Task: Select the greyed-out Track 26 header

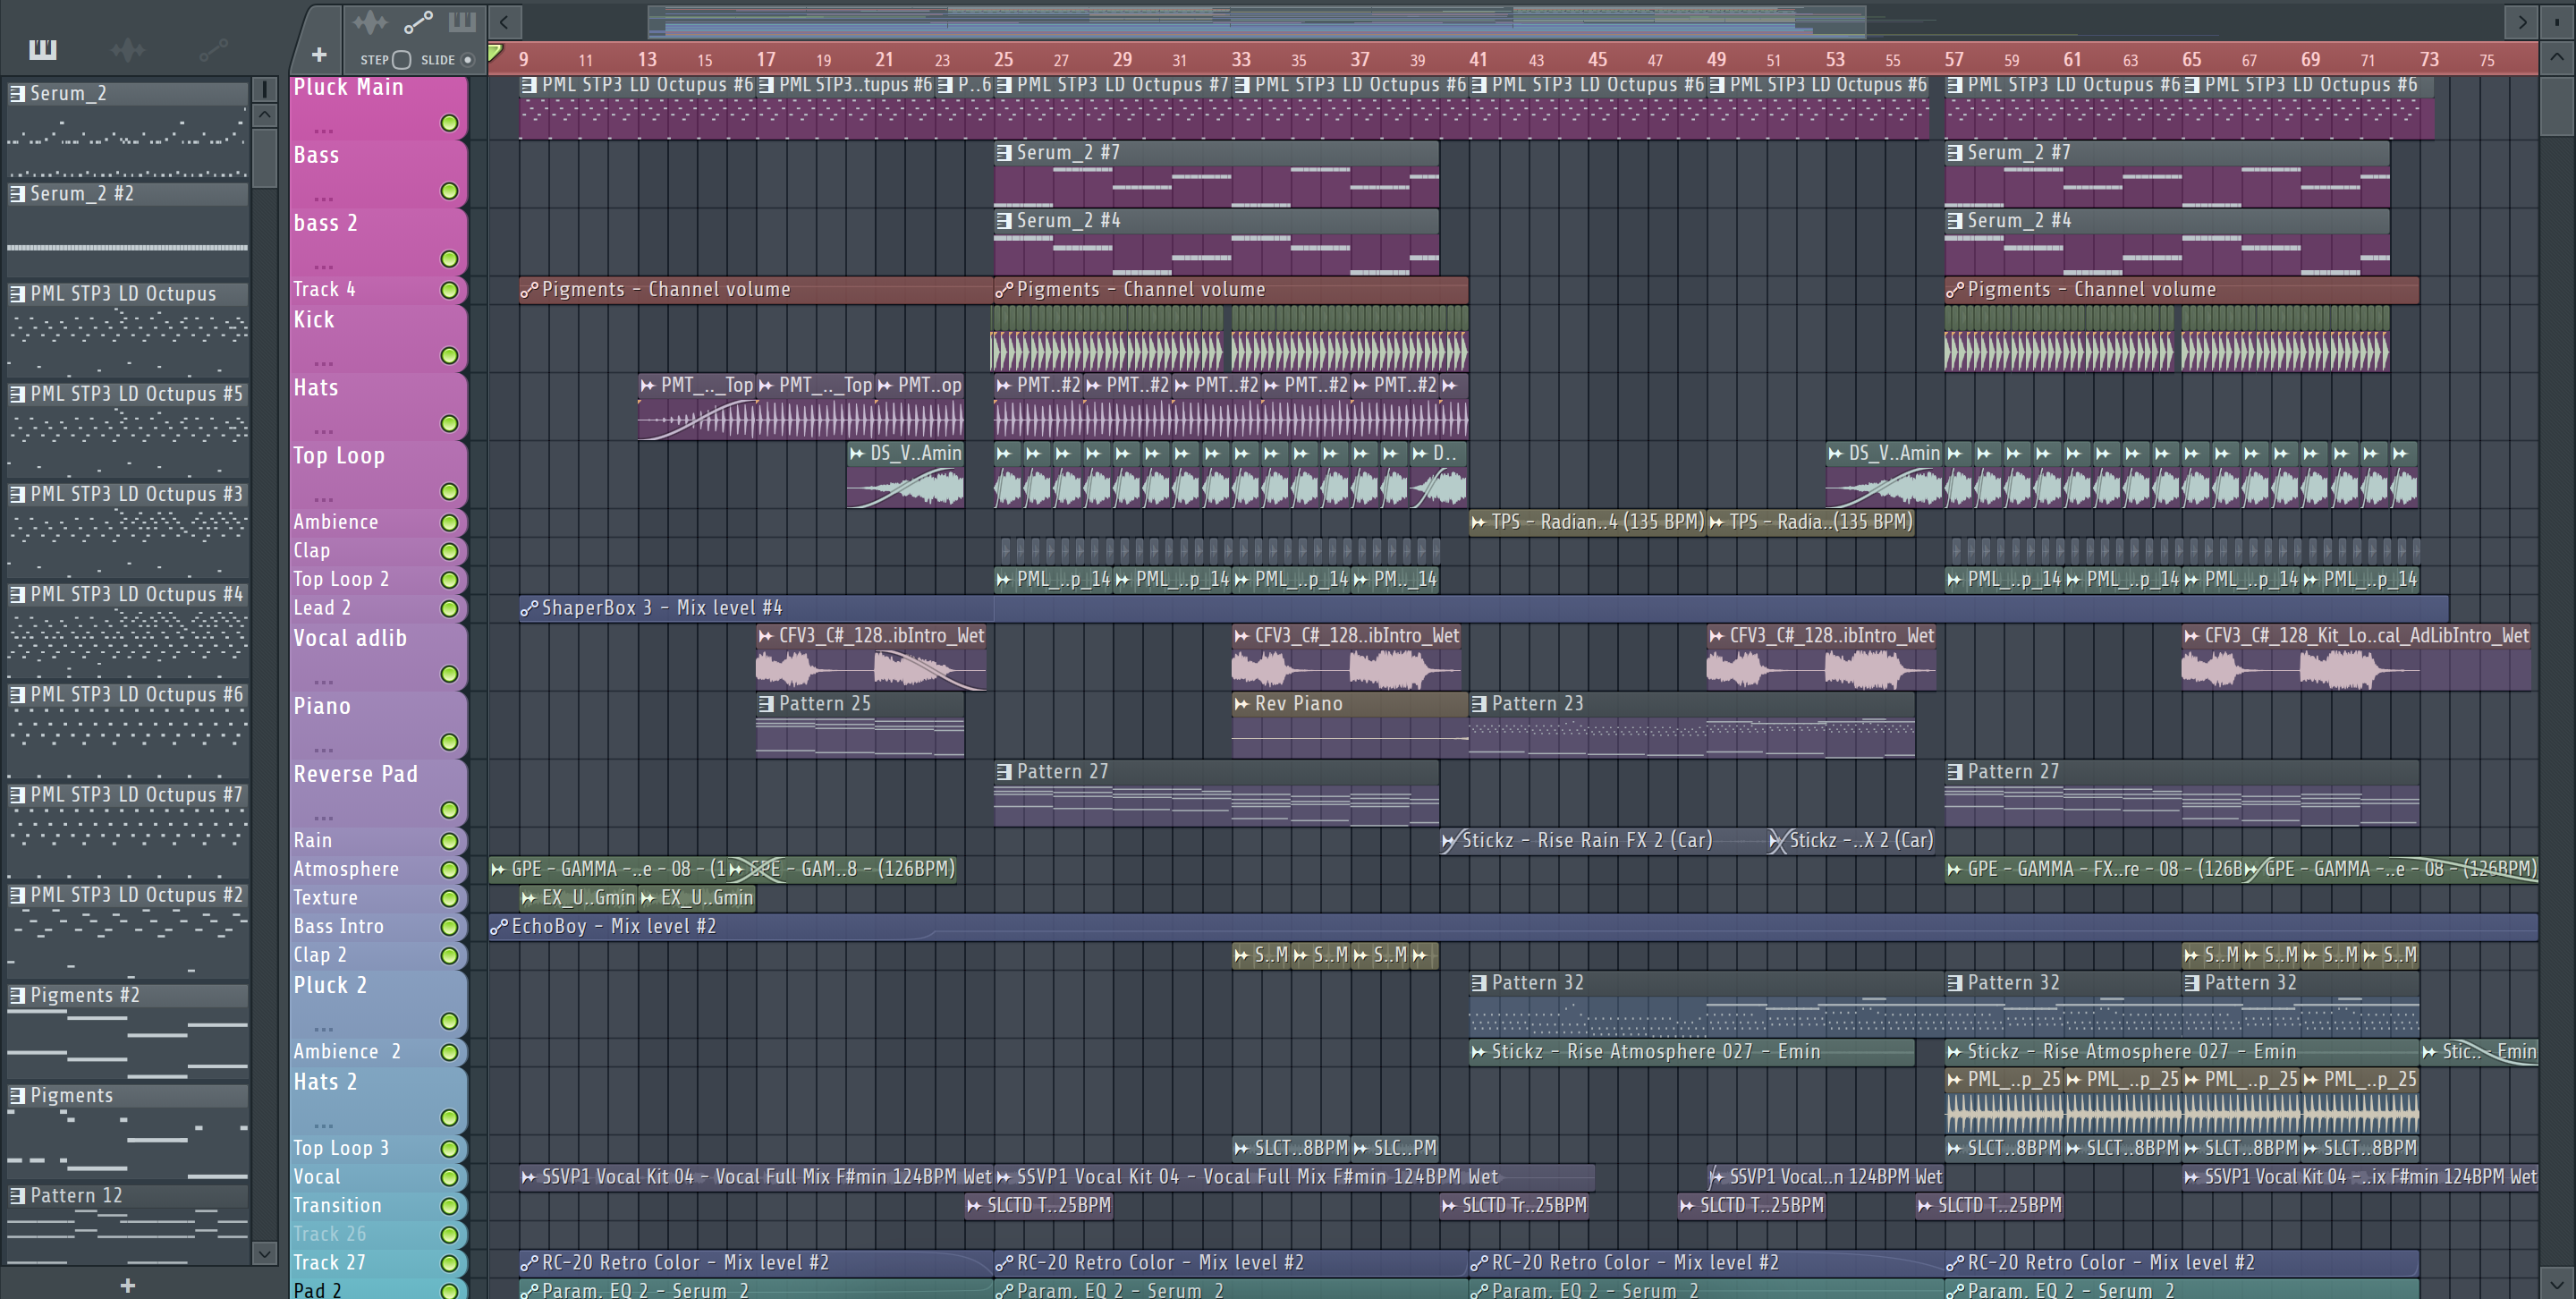Action: tap(378, 1234)
